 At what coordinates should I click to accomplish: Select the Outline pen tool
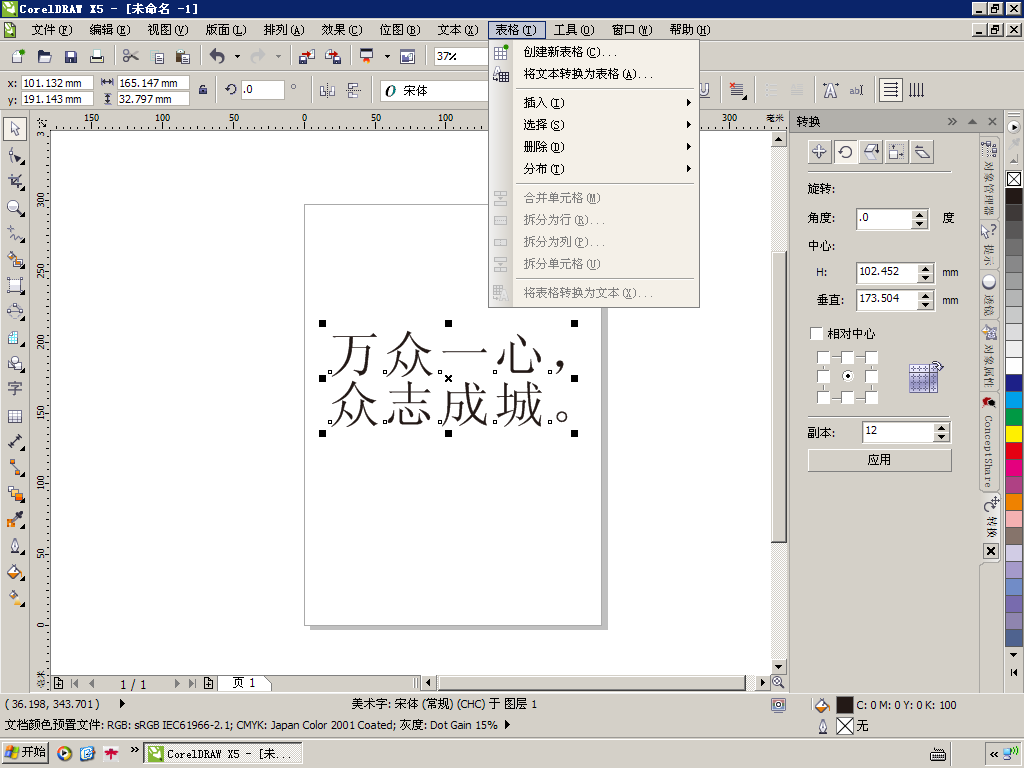[x=15, y=546]
